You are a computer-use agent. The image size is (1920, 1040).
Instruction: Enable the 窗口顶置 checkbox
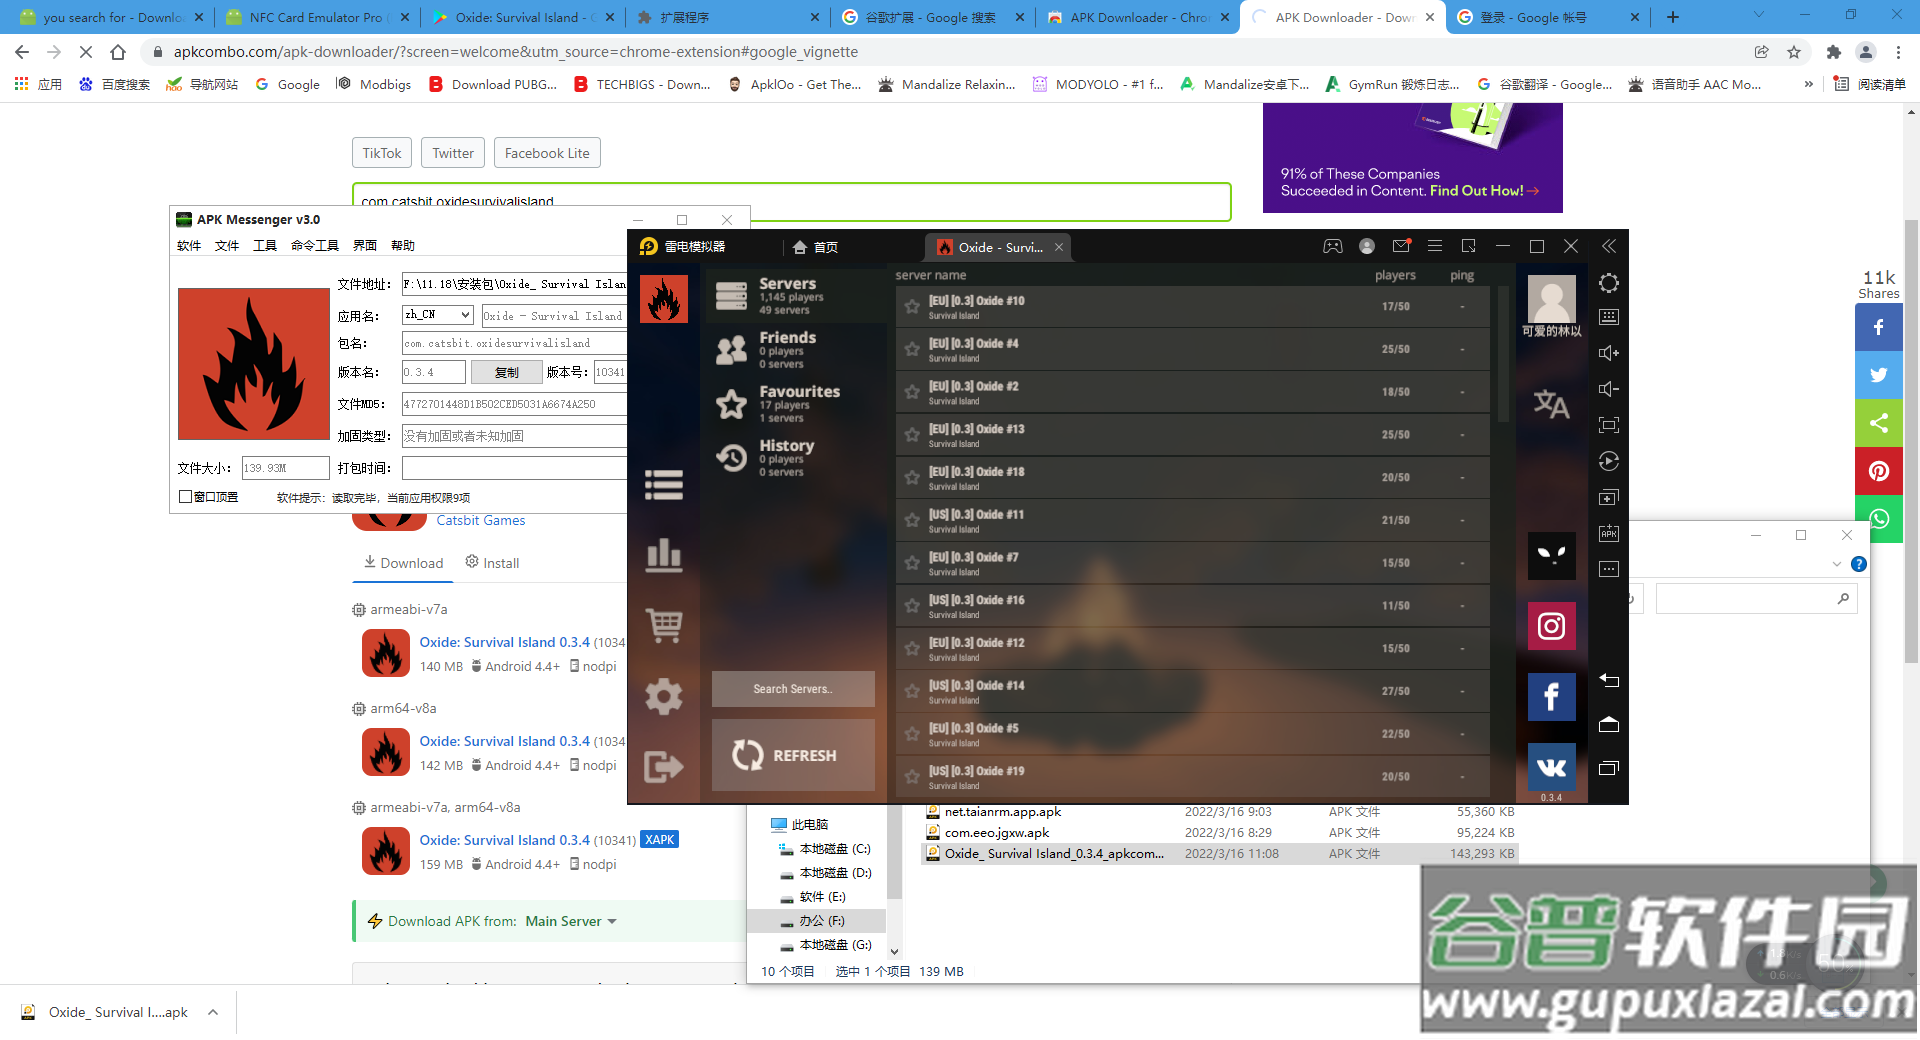click(x=185, y=497)
